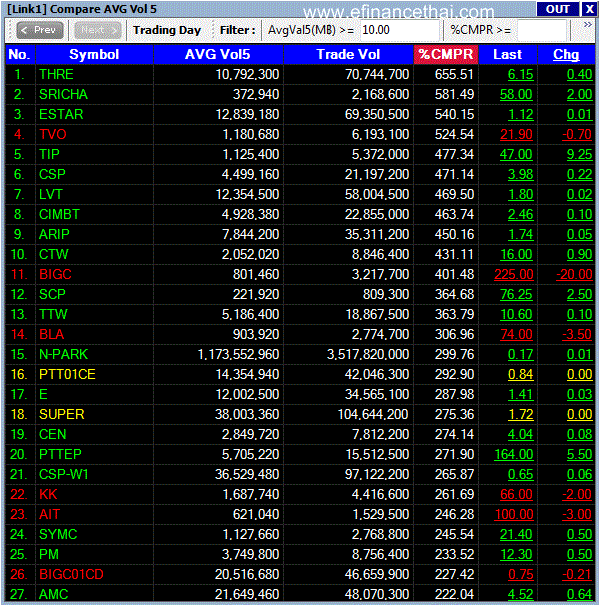The width and height of the screenshot is (605, 606).
Task: Select symbol CTW
Action: point(53,254)
